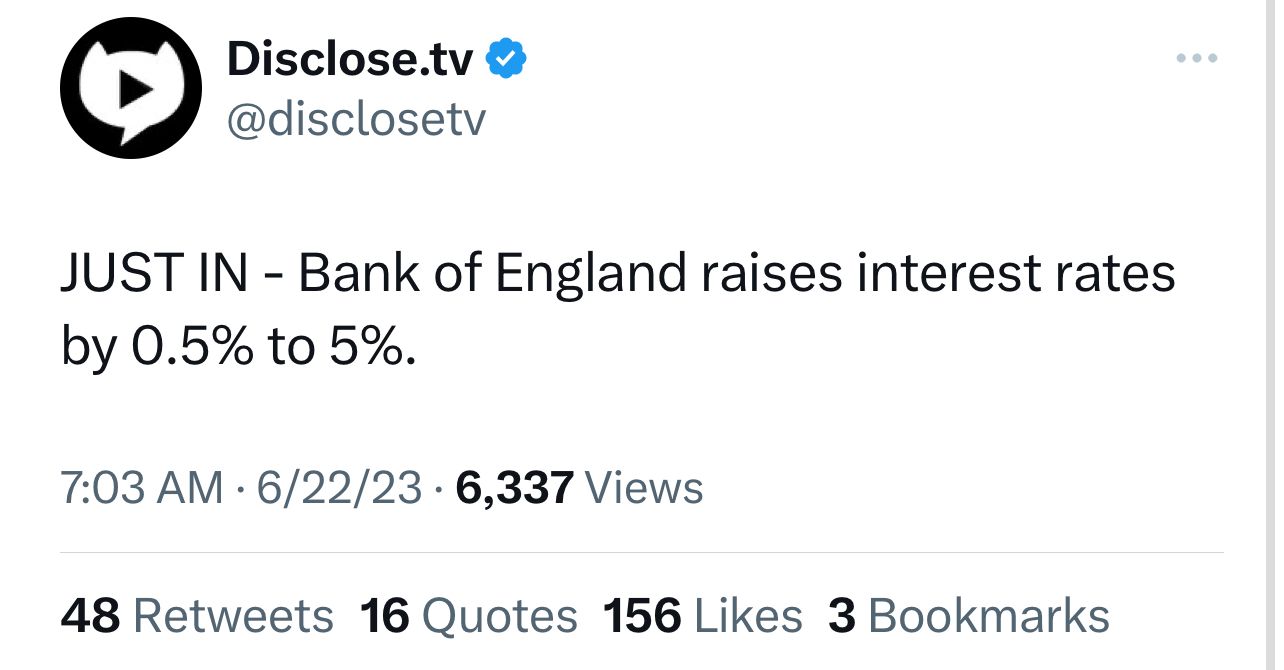Open the @disclosetv handle link
The image size is (1284, 670).
[356, 121]
